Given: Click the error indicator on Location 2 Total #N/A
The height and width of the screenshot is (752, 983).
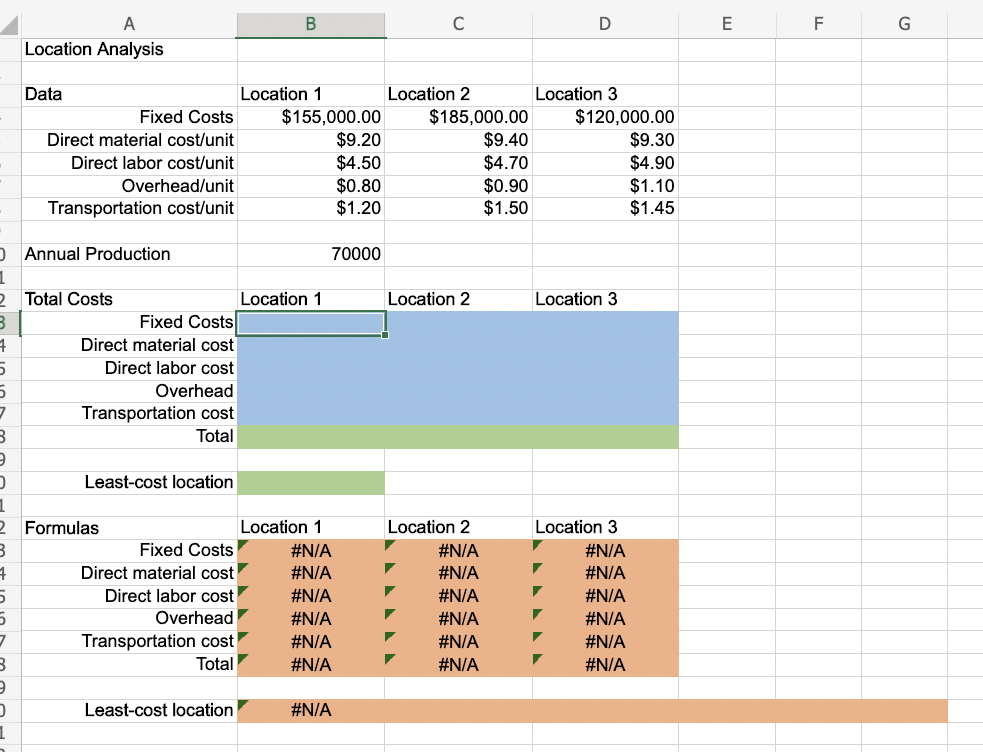Looking at the screenshot, I should (x=388, y=657).
